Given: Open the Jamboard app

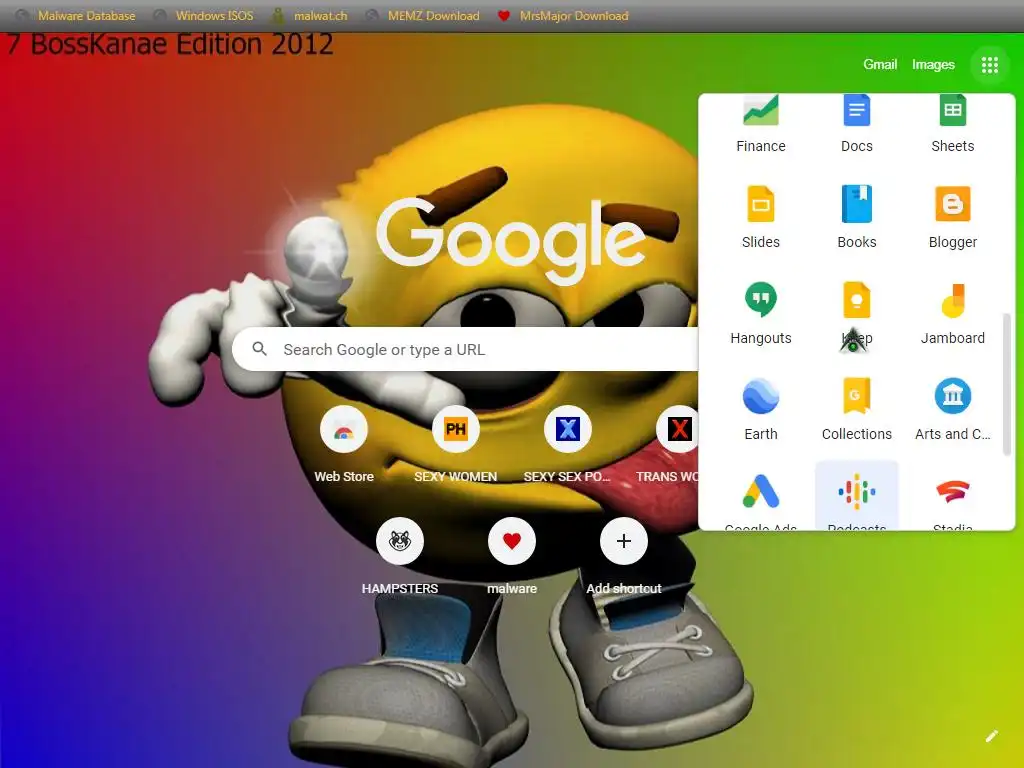Looking at the screenshot, I should 952,312.
